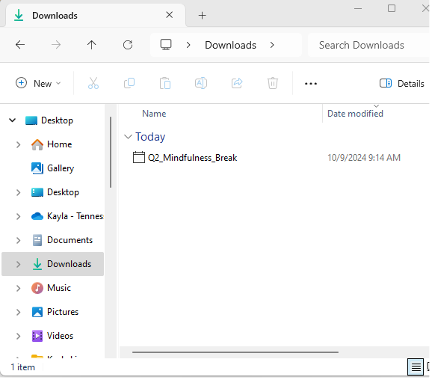Minimize the File Explorer window
Image resolution: width=430 pixels, height=378 pixels.
tap(358, 8)
